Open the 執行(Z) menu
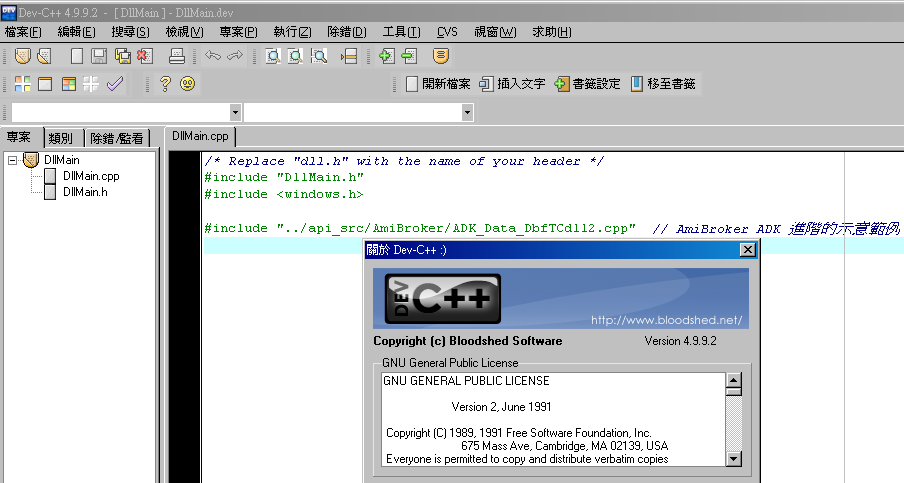 coord(292,32)
